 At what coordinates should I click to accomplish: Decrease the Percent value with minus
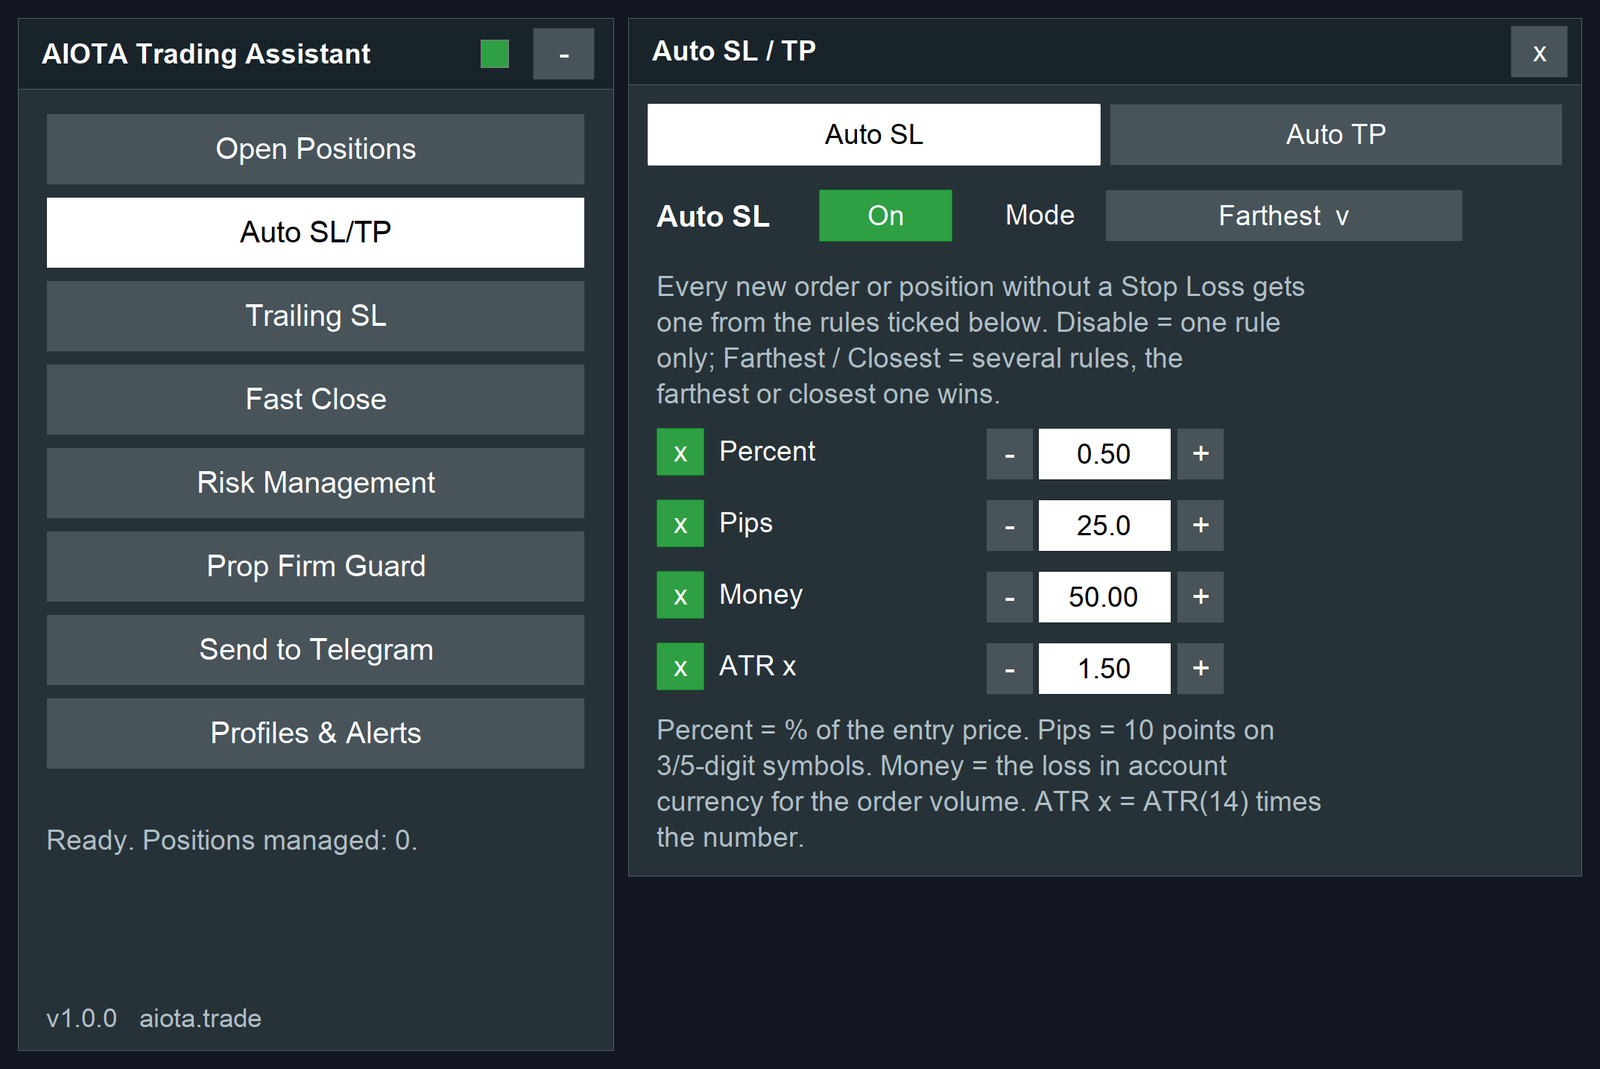(x=1010, y=454)
